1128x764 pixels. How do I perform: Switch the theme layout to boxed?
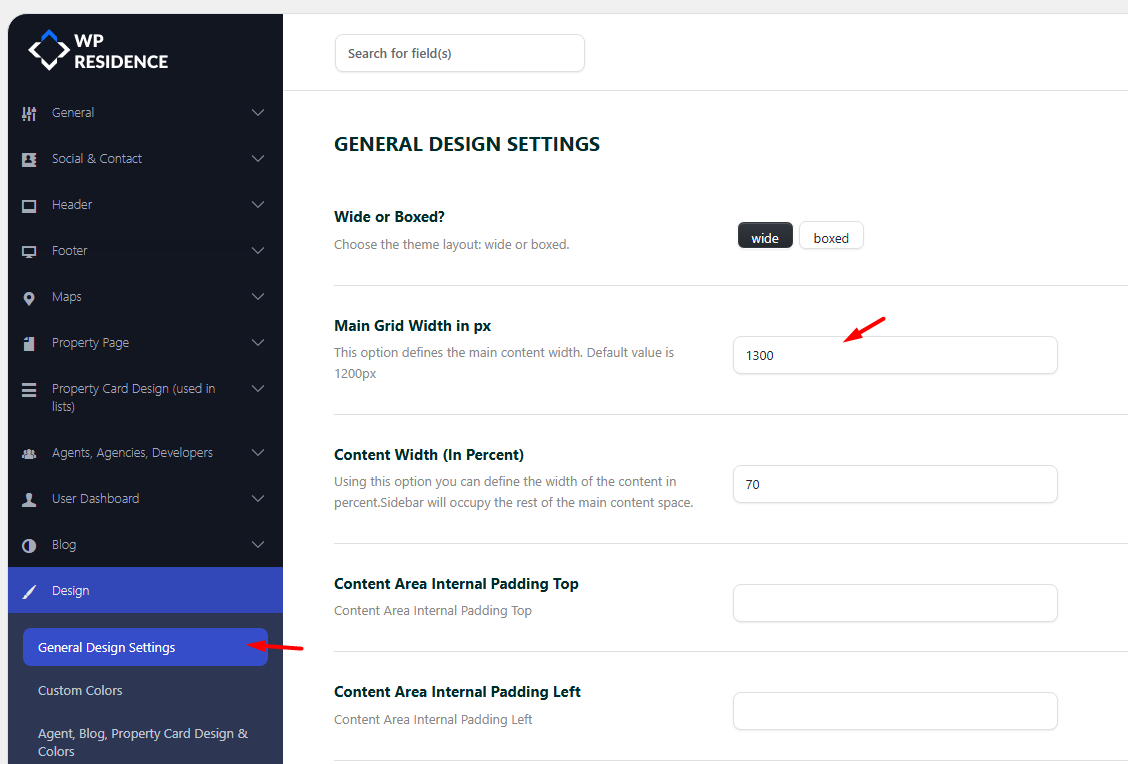[831, 236]
